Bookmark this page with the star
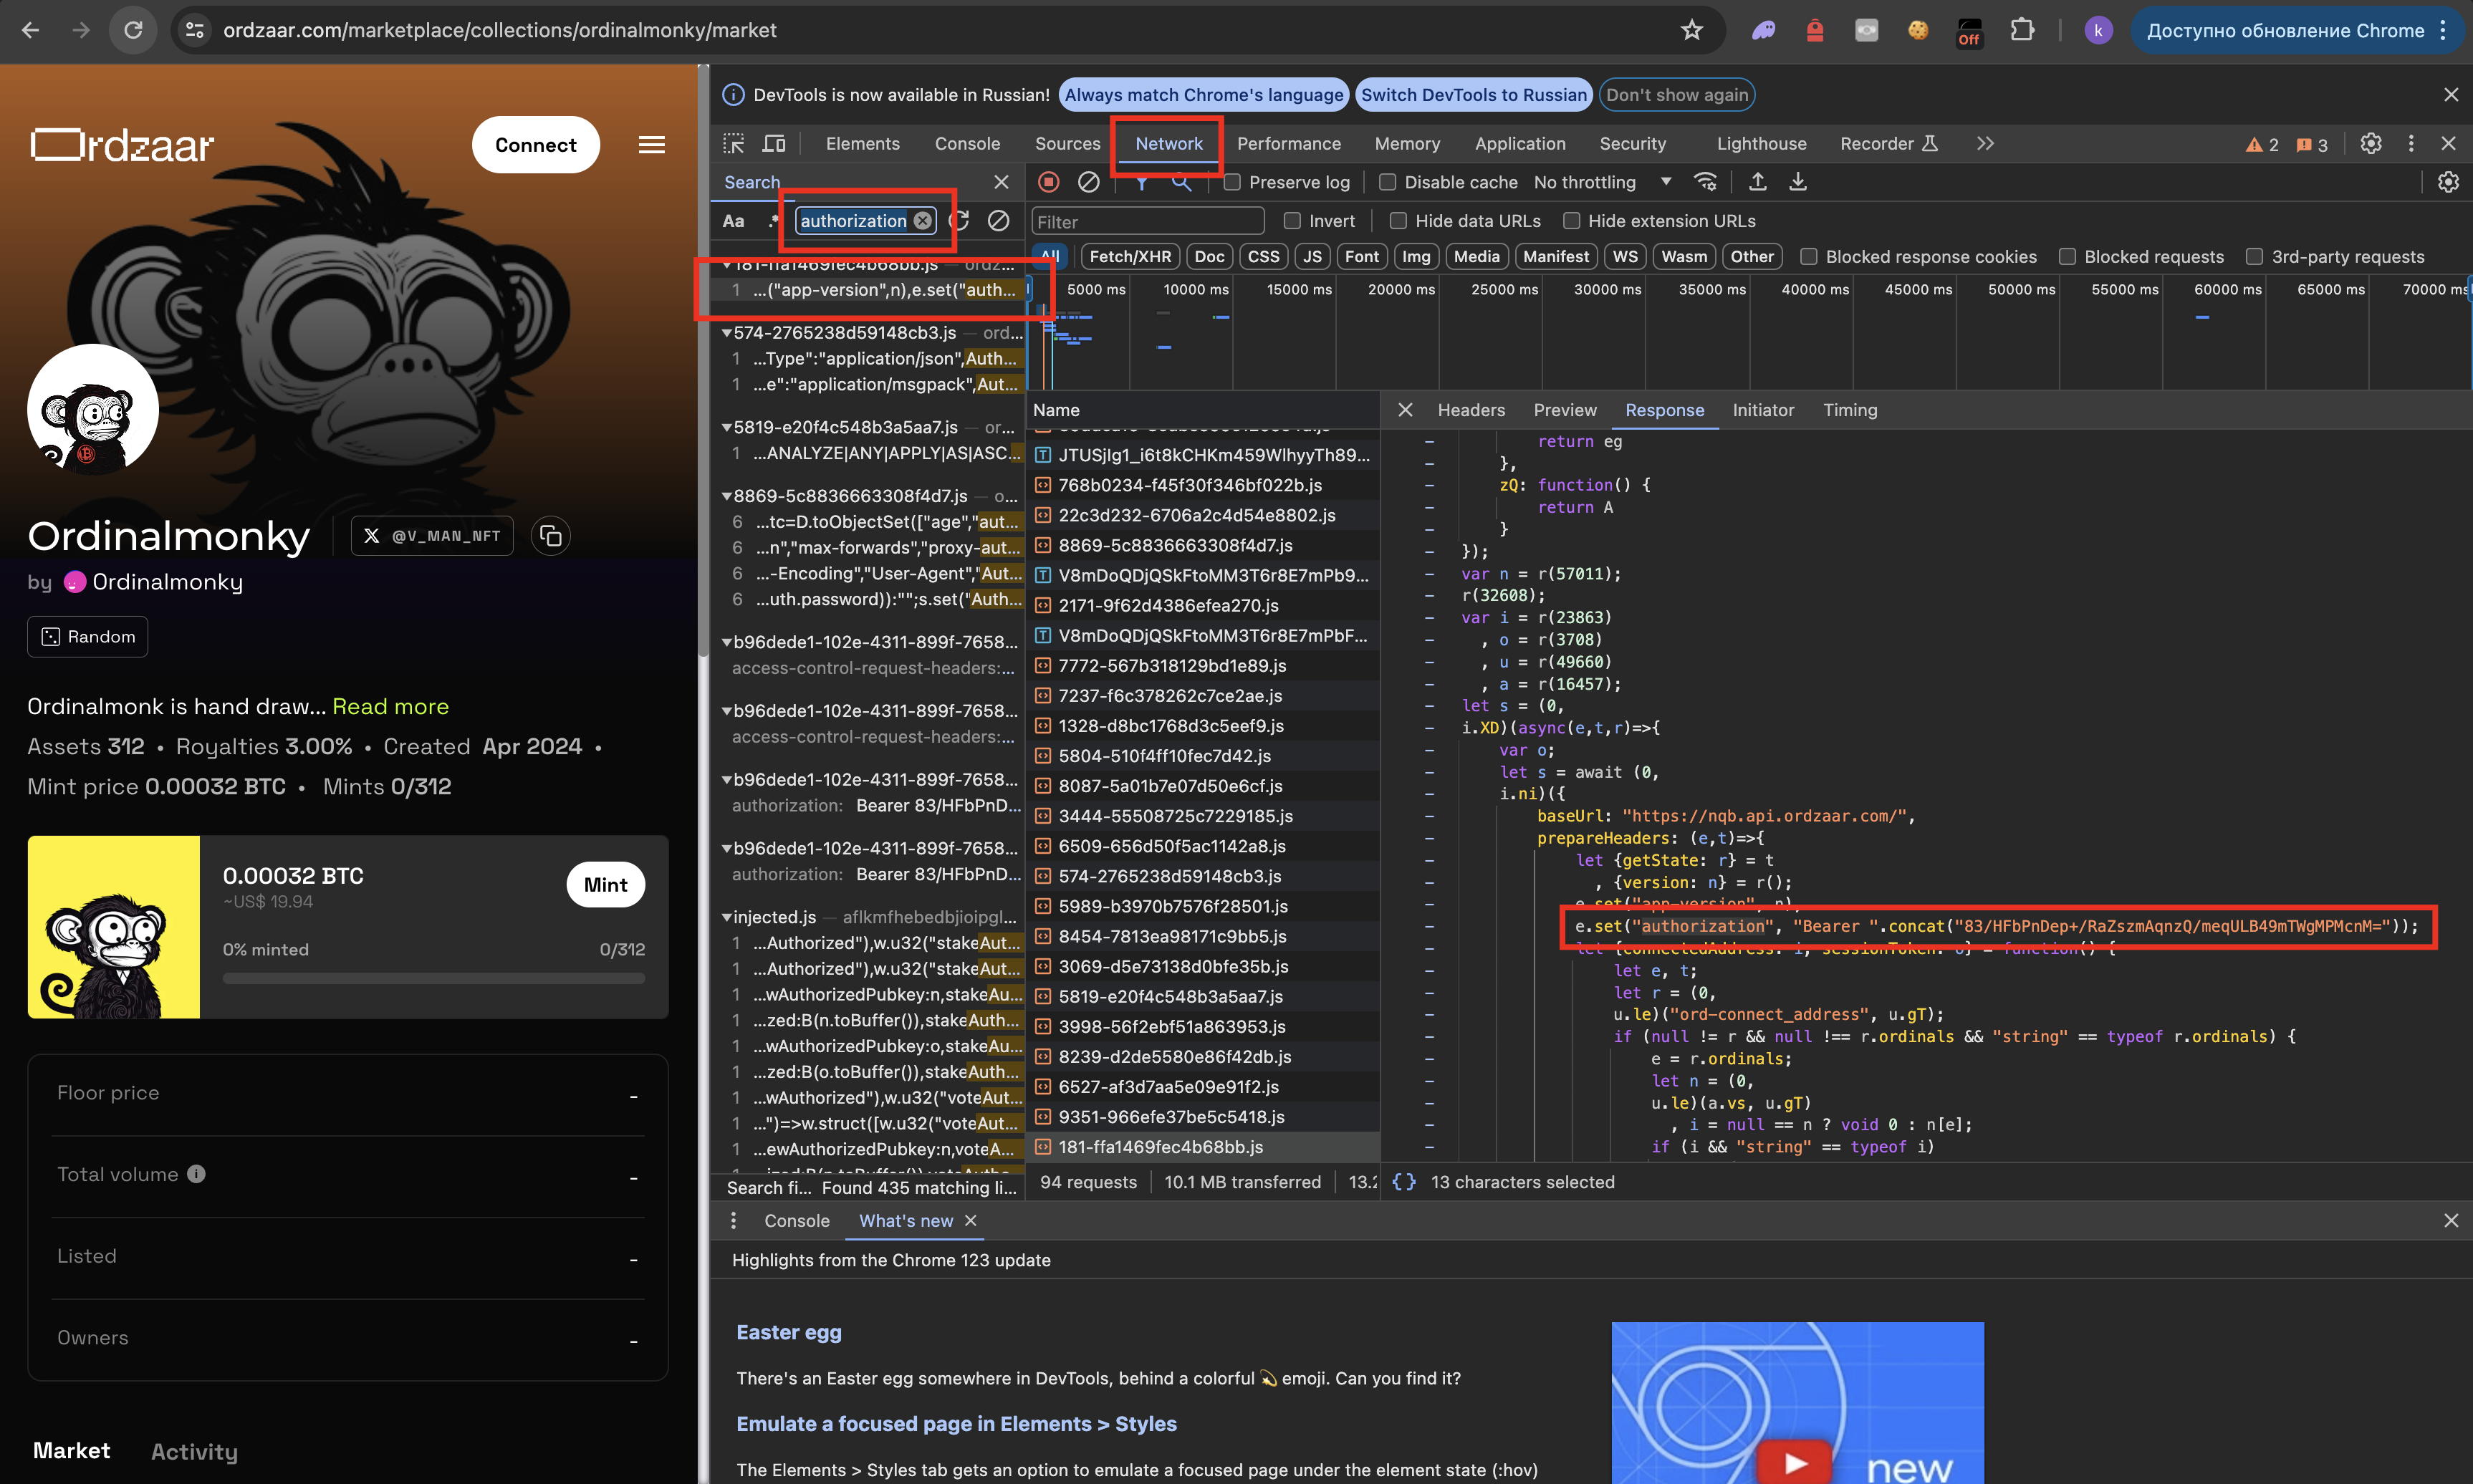Image resolution: width=2473 pixels, height=1484 pixels. click(1691, 30)
